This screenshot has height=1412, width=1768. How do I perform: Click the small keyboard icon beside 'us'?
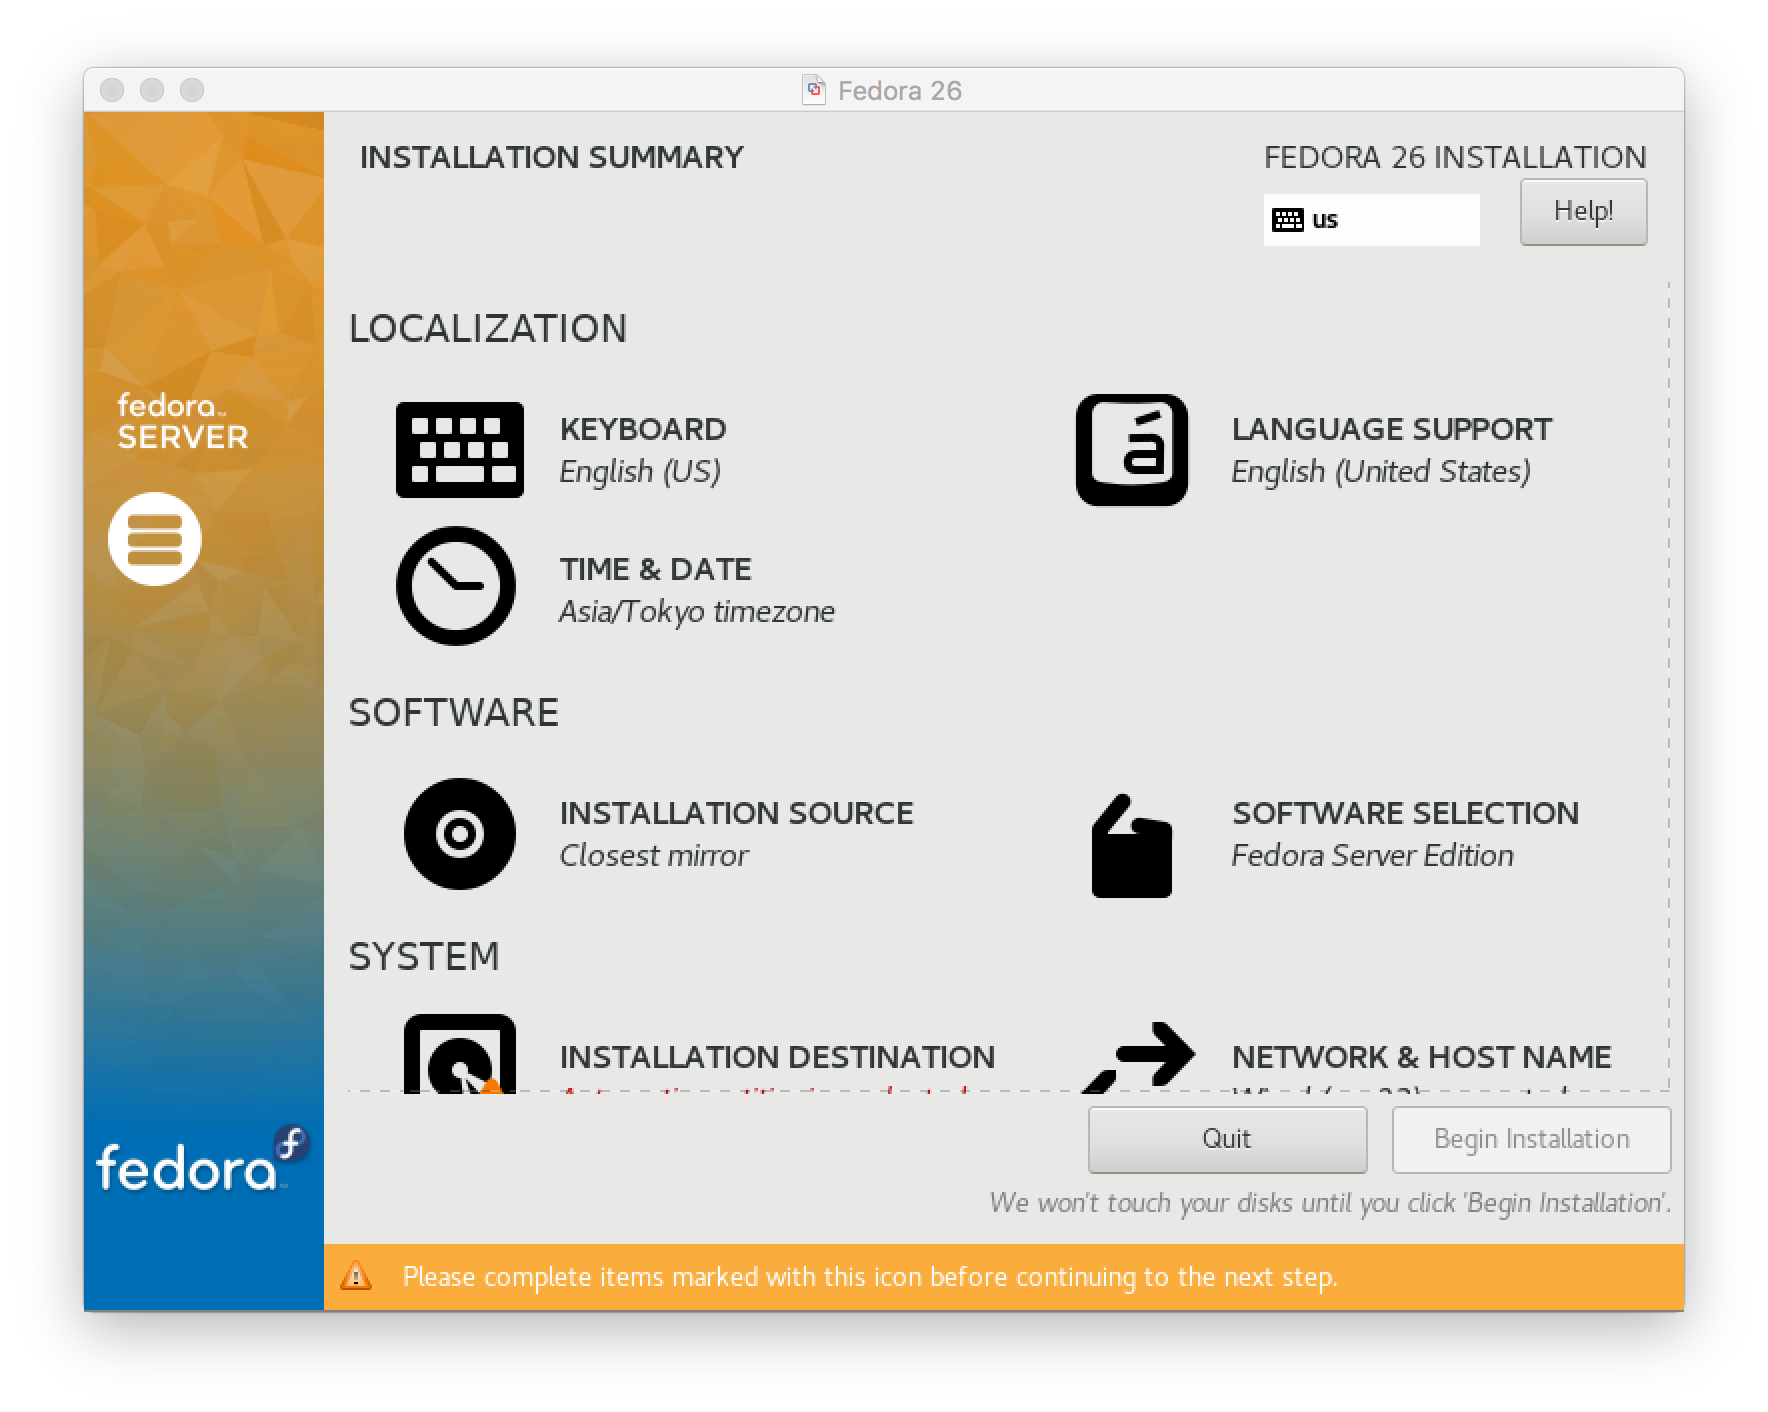(1287, 220)
